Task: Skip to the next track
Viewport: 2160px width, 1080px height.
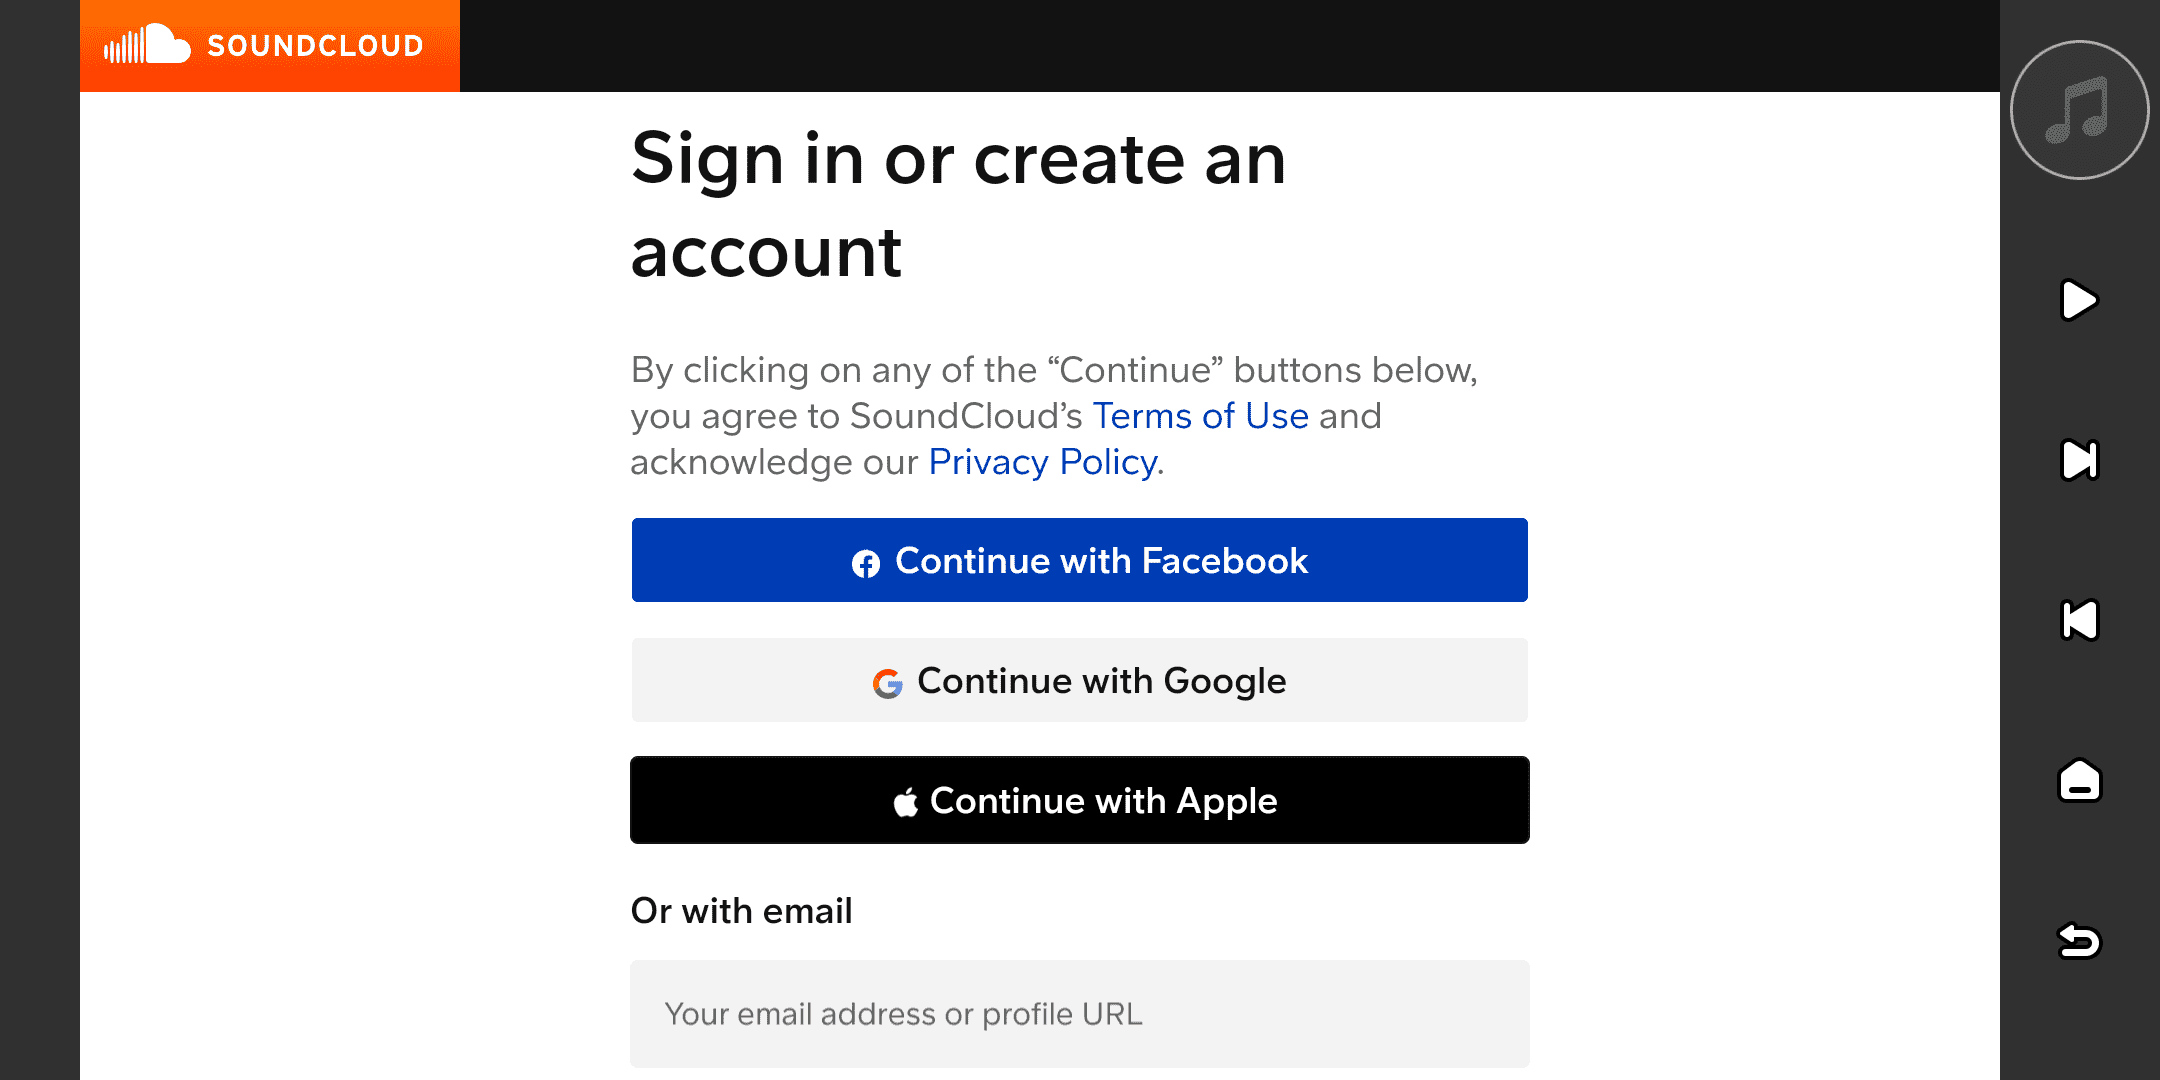Action: [2079, 460]
